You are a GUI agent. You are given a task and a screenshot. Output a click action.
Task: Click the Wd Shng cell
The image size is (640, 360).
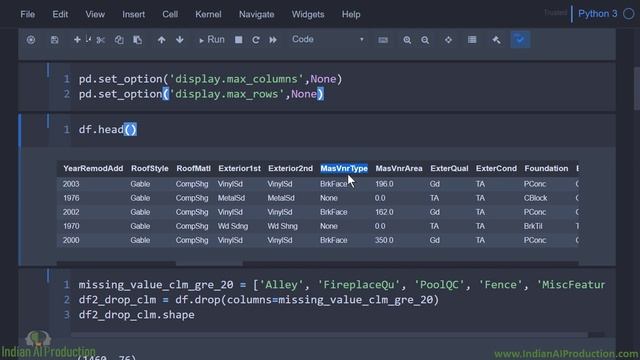[282, 226]
